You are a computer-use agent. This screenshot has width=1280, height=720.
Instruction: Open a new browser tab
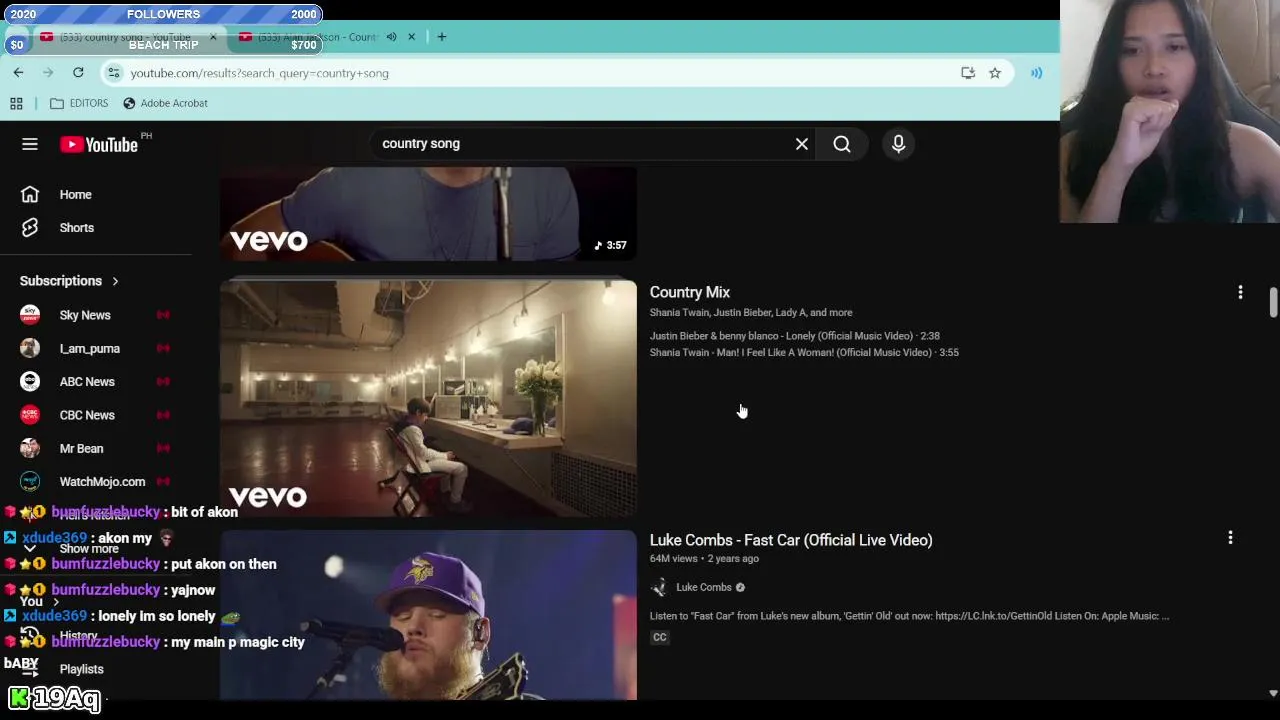click(x=441, y=37)
